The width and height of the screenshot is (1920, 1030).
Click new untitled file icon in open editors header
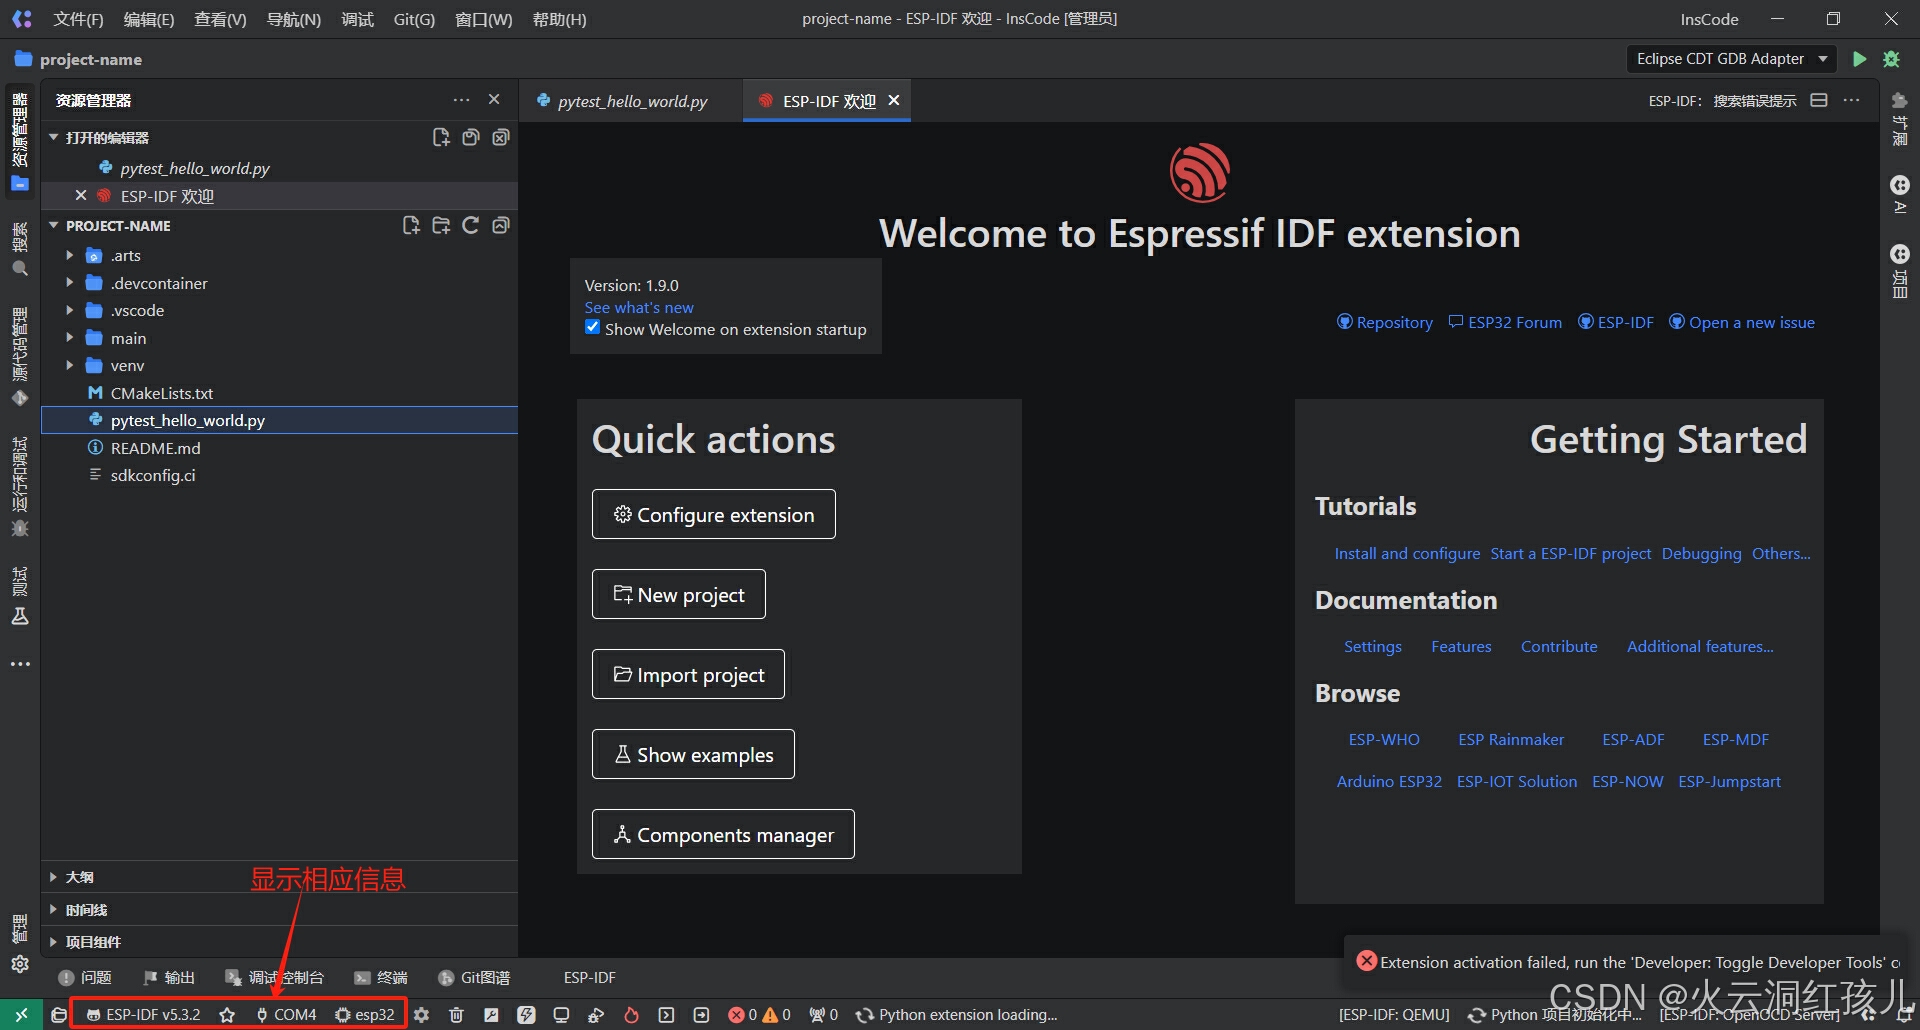[x=441, y=137]
